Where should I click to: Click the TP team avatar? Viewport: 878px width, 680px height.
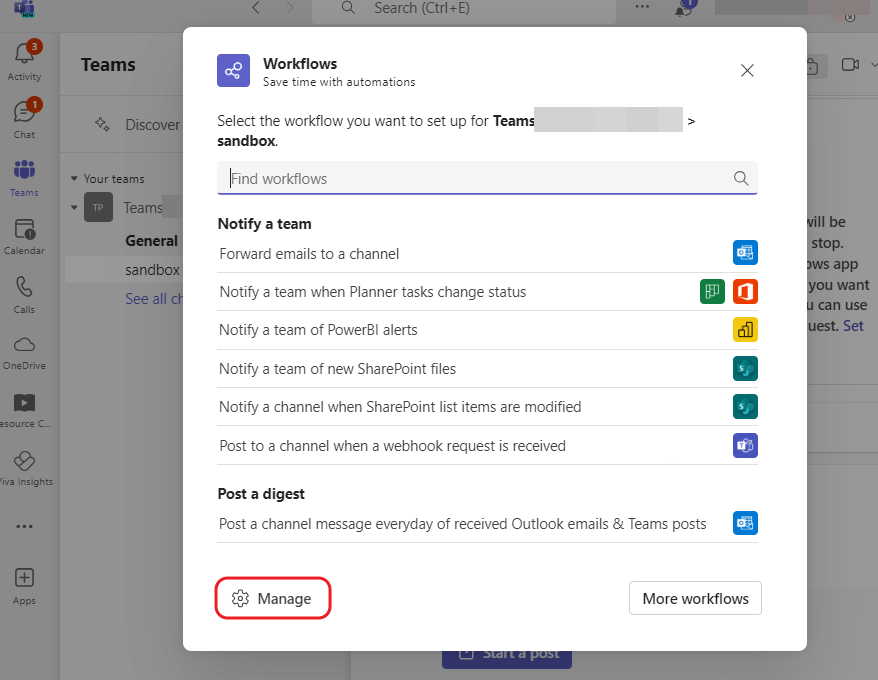point(98,207)
